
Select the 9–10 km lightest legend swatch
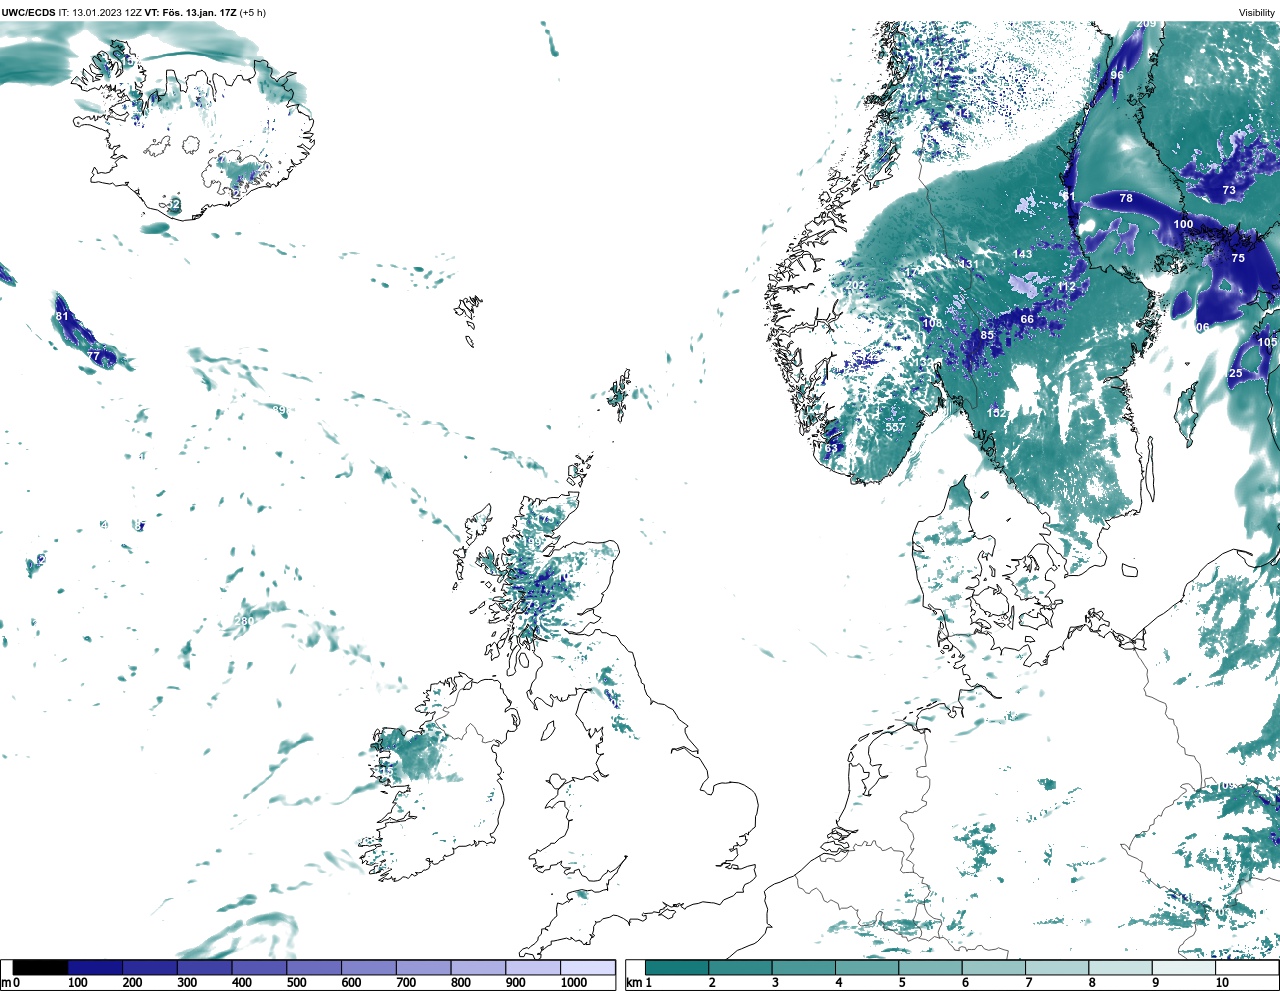pyautogui.click(x=1183, y=967)
